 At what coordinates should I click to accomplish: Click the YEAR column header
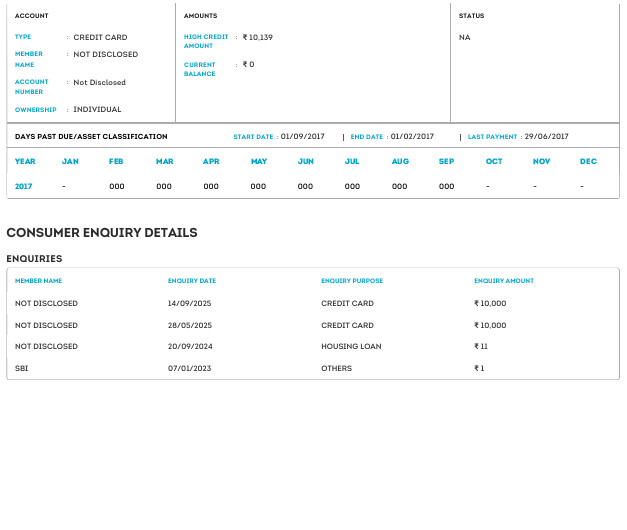(x=25, y=162)
